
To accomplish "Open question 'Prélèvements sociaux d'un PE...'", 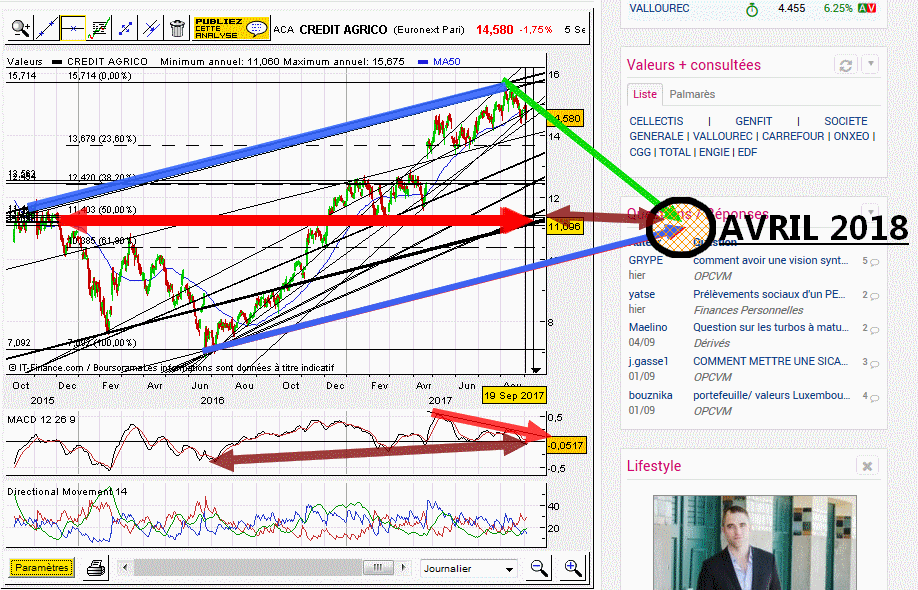I will pos(769,294).
